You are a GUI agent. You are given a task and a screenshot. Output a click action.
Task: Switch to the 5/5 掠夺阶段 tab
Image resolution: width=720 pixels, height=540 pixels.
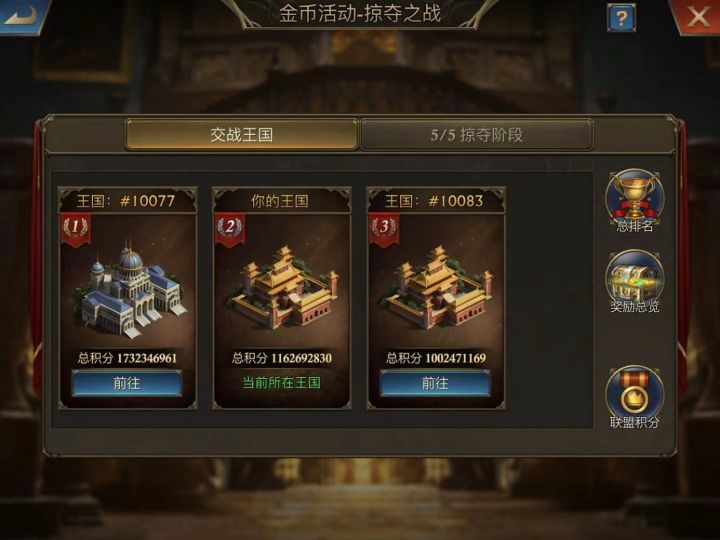[x=477, y=135]
